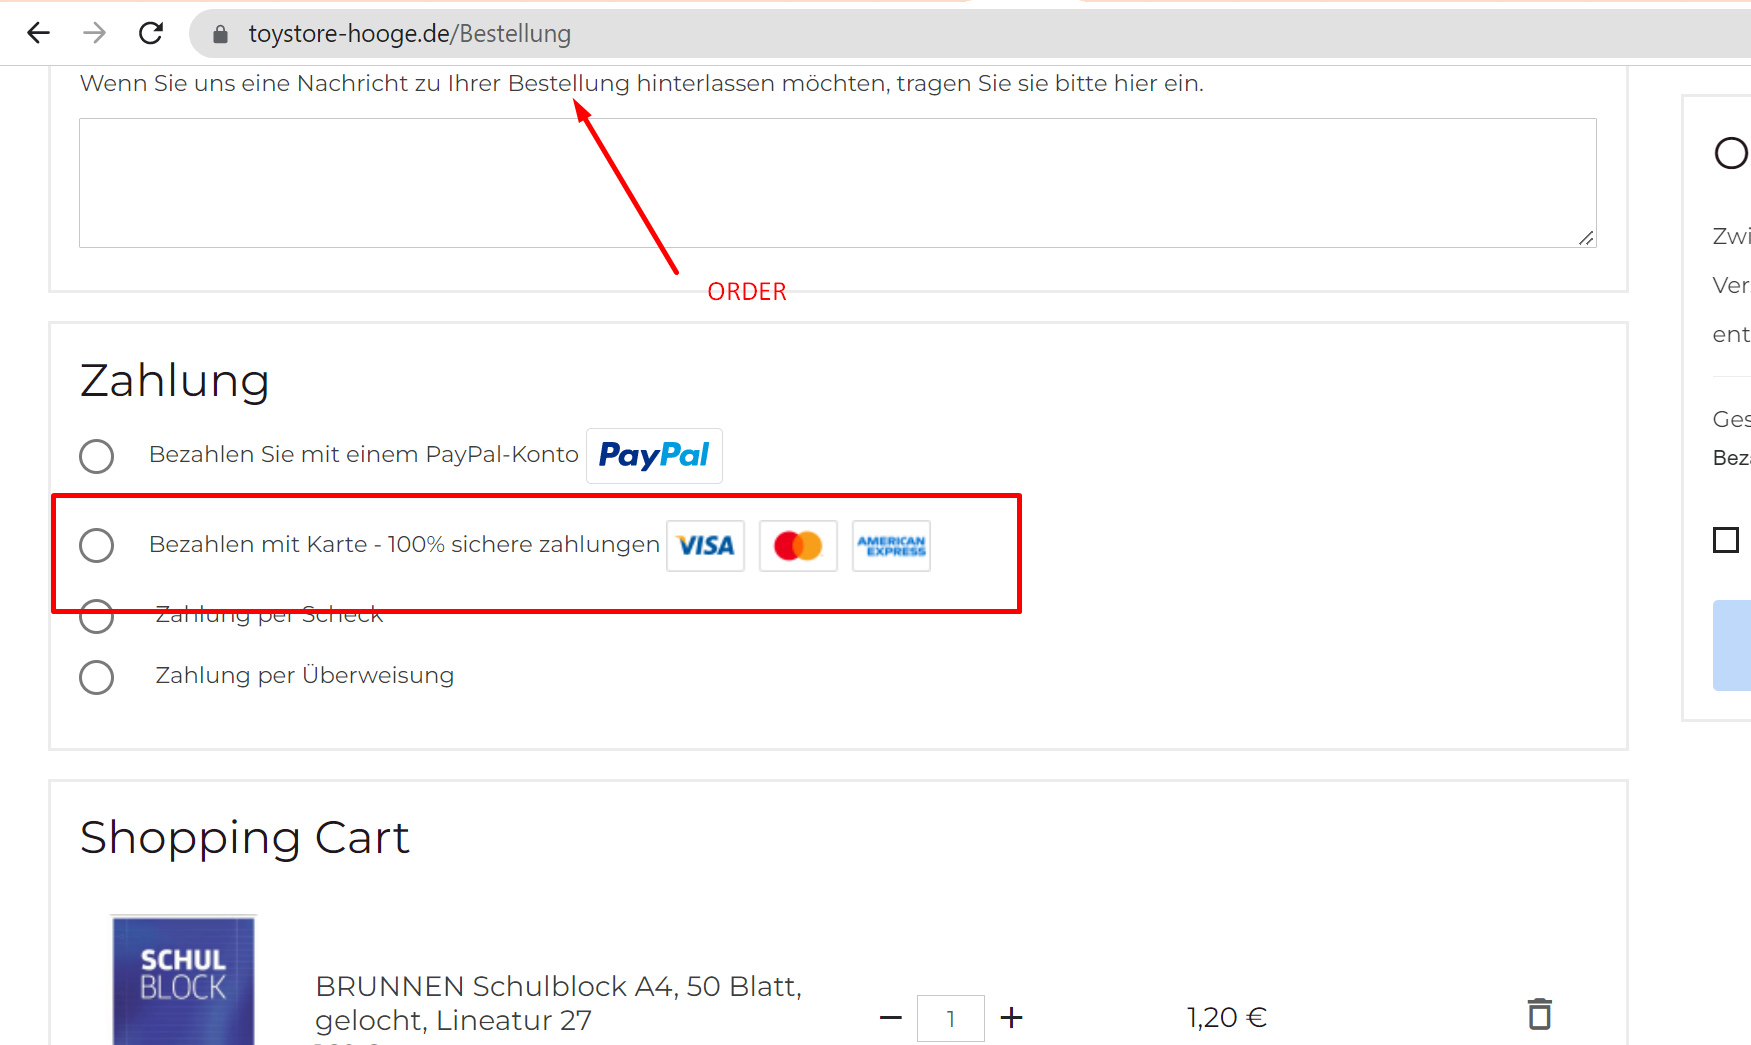
Task: Tick the checkbox in the right sidebar
Action: click(1726, 540)
